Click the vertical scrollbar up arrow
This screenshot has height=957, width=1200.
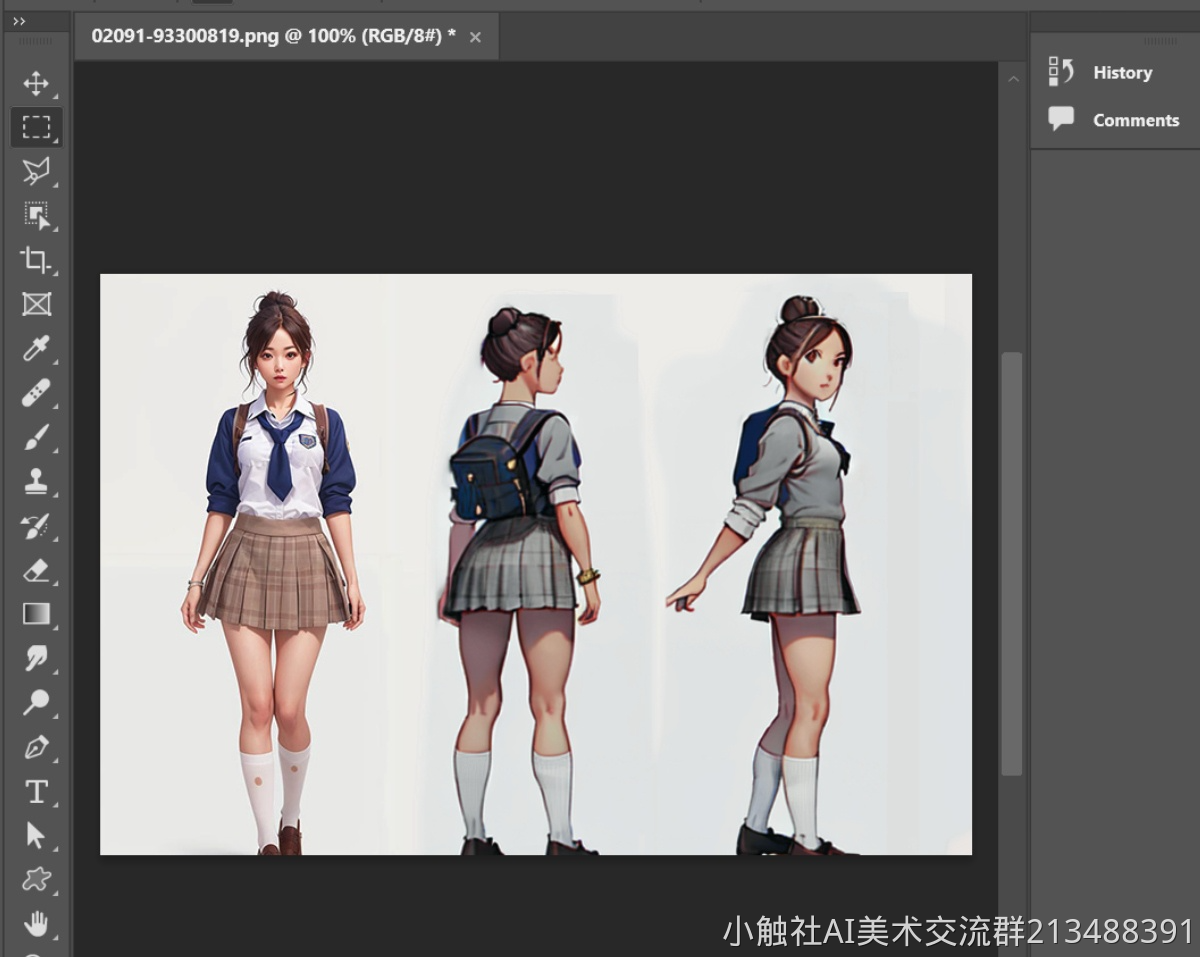pyautogui.click(x=1013, y=78)
